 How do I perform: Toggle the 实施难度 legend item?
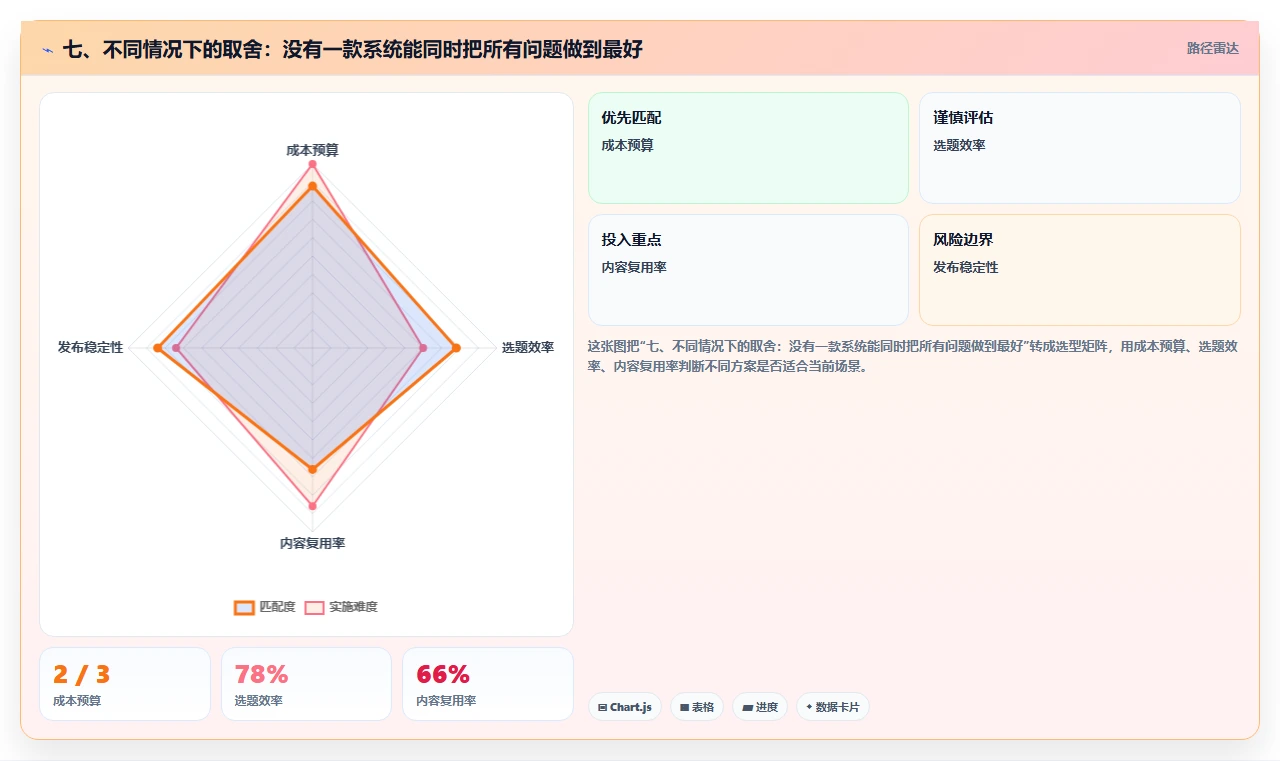pyautogui.click(x=341, y=607)
